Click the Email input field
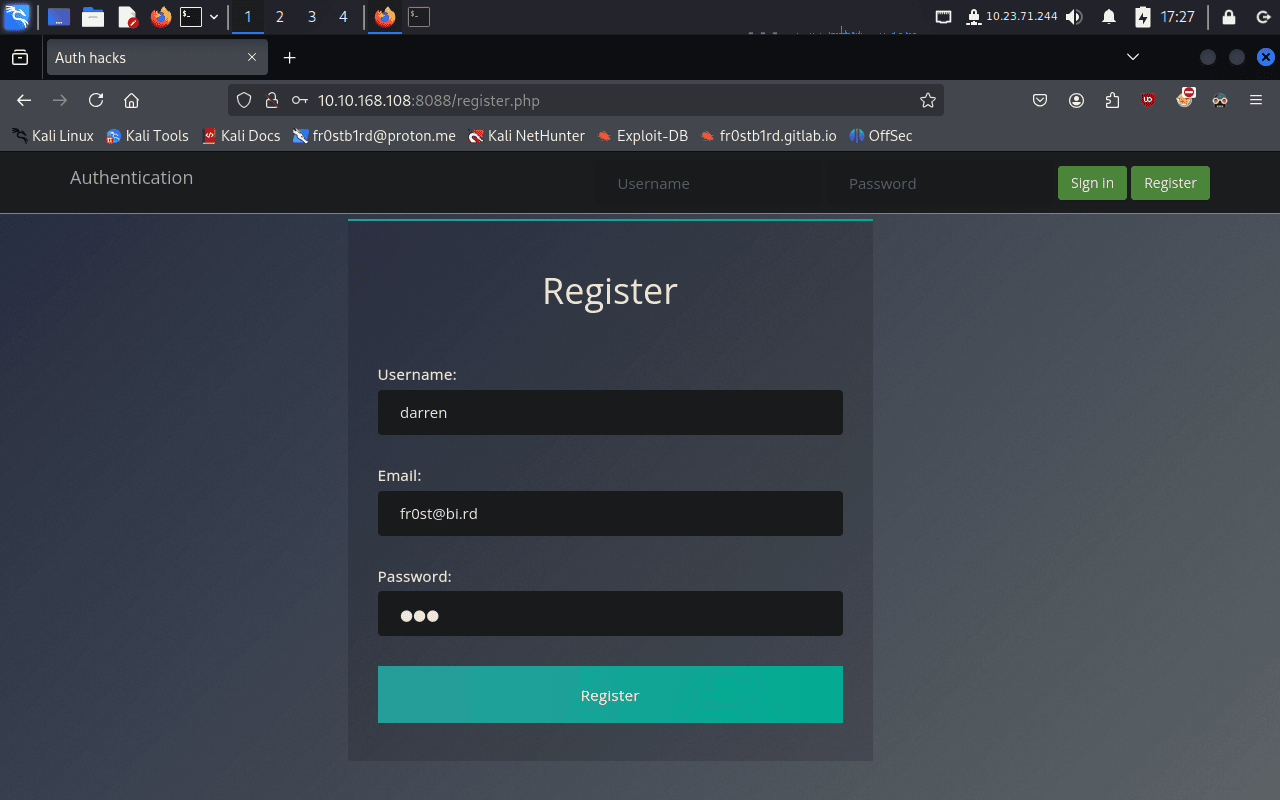The image size is (1280, 800). 610,513
